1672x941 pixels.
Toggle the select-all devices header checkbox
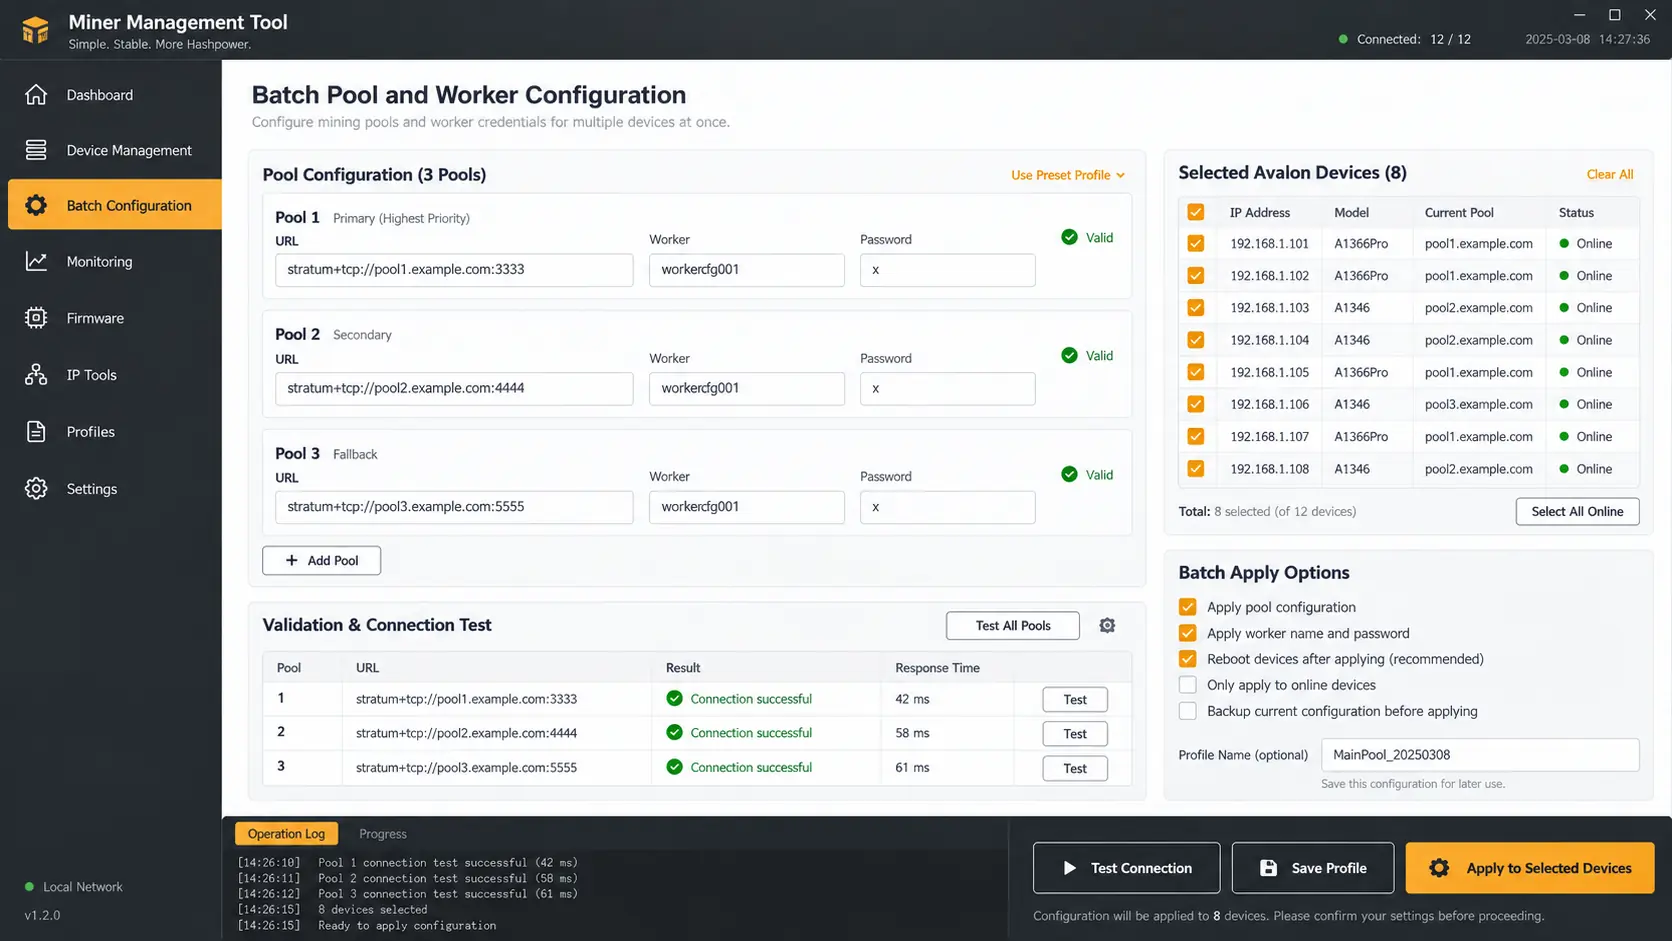[1196, 212]
